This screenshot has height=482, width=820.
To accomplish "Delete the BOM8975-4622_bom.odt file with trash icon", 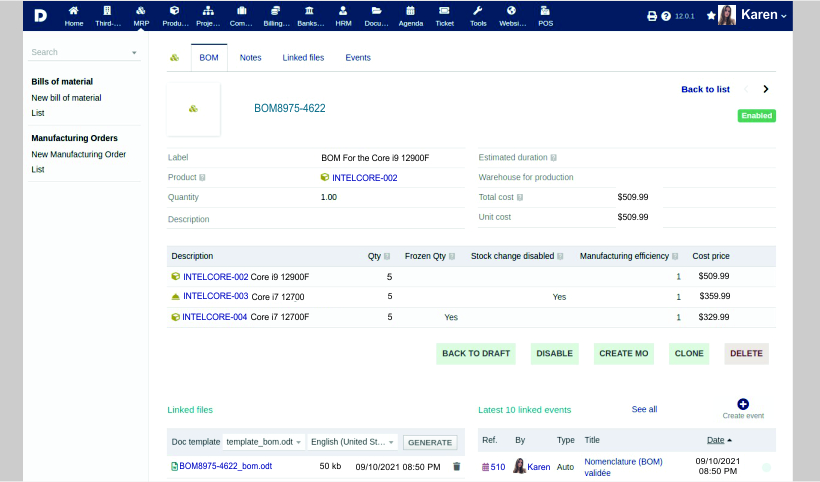I will 457,466.
